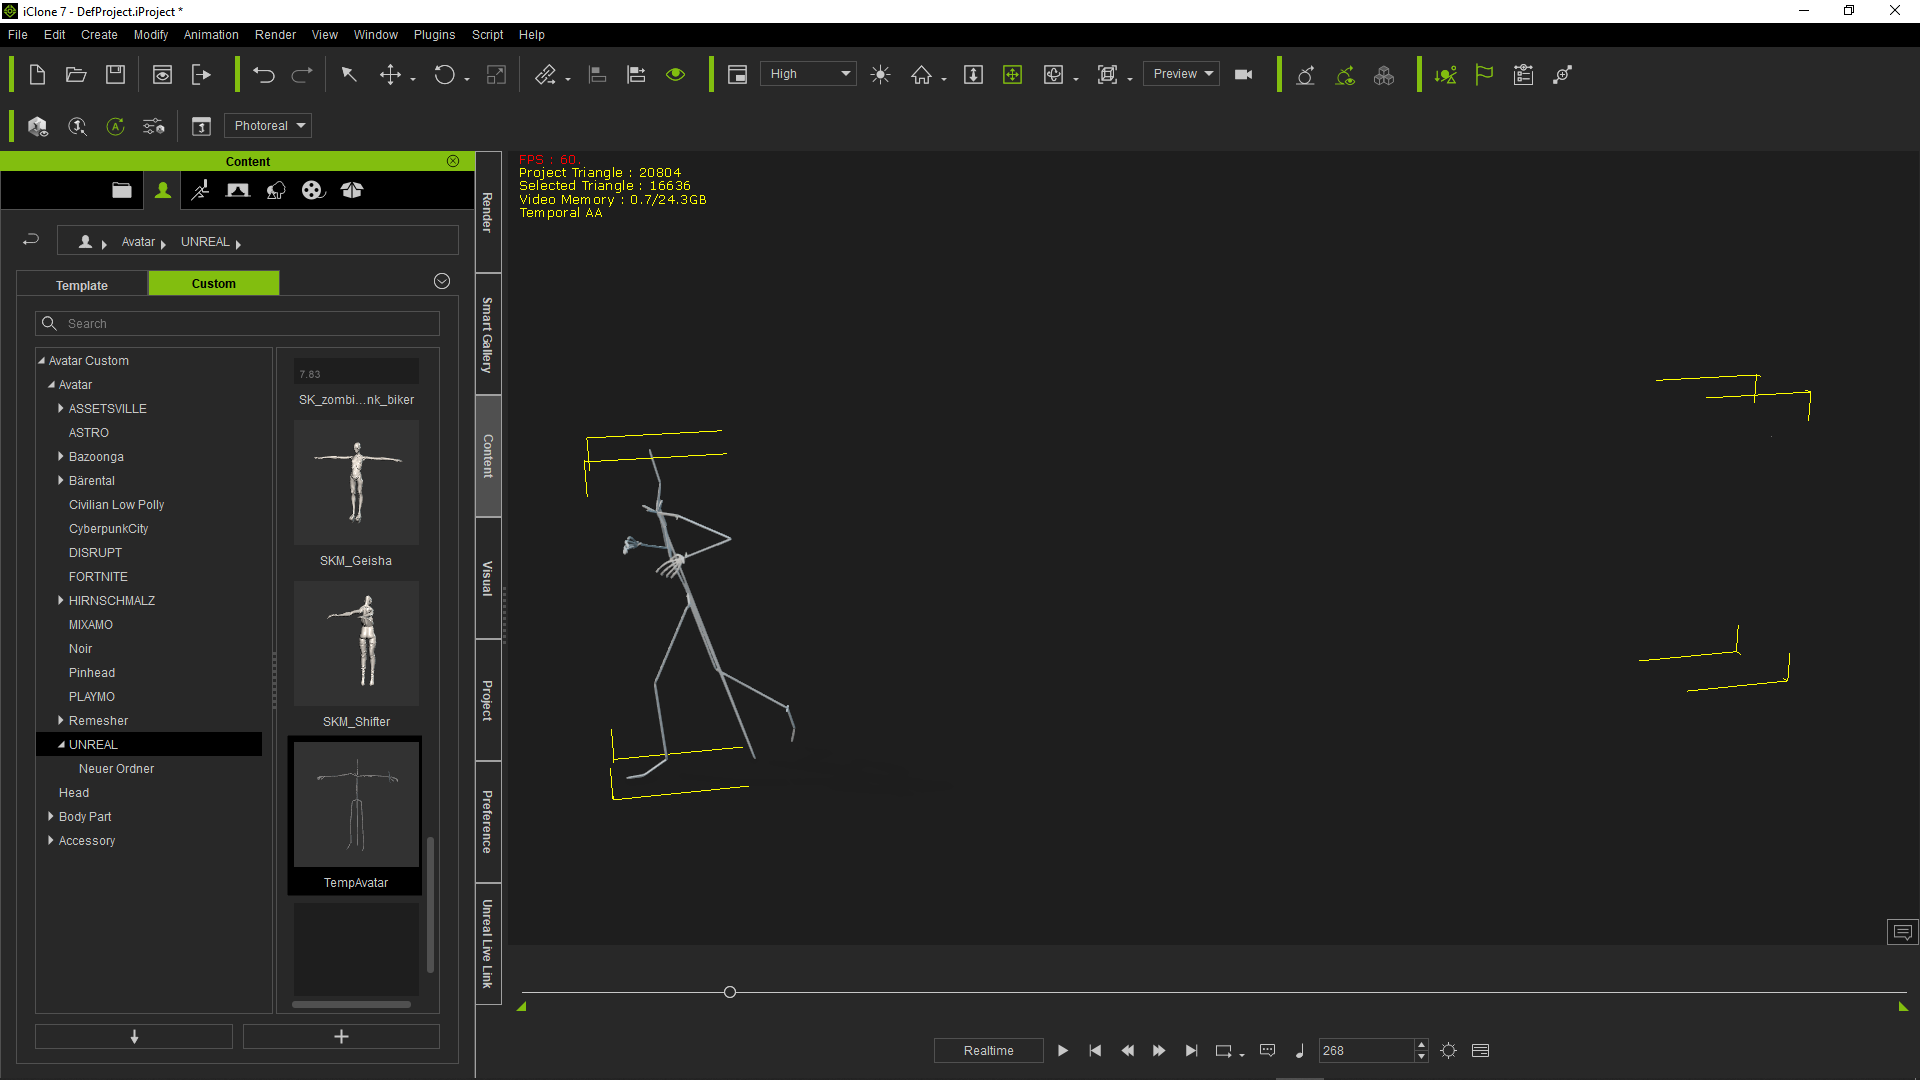1920x1080 pixels.
Task: Click the flag marker icon in the toolbar
Action: pos(1484,75)
